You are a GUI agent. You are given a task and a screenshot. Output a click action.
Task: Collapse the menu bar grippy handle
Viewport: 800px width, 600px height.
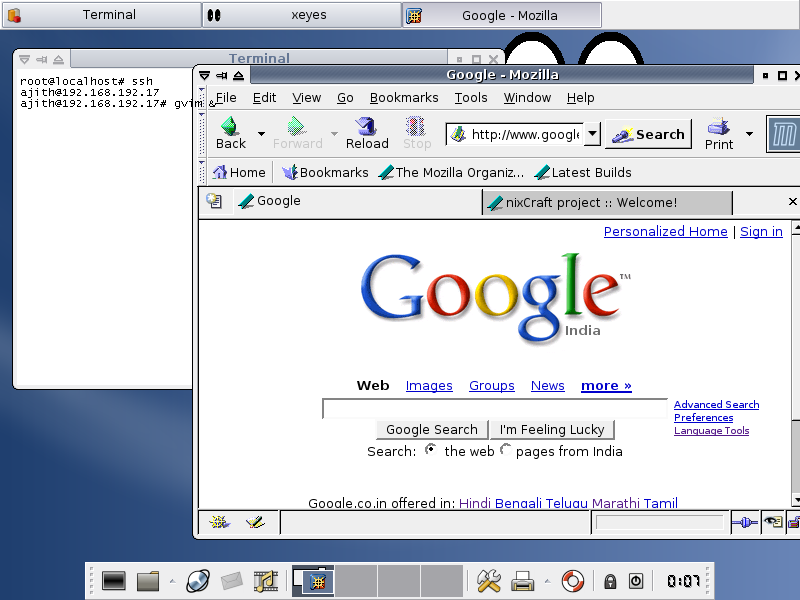[x=202, y=98]
